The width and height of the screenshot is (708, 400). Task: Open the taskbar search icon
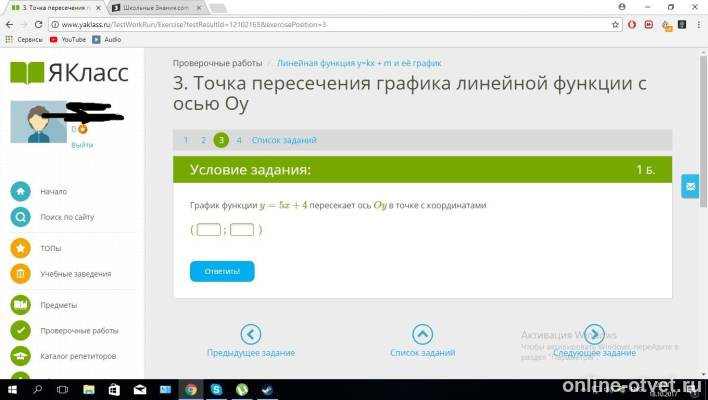38,389
